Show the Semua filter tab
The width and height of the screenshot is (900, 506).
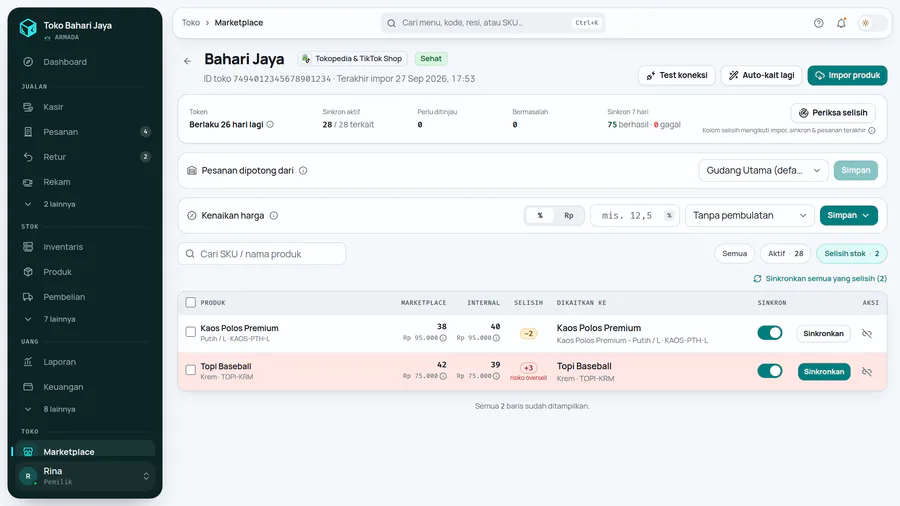pos(734,254)
